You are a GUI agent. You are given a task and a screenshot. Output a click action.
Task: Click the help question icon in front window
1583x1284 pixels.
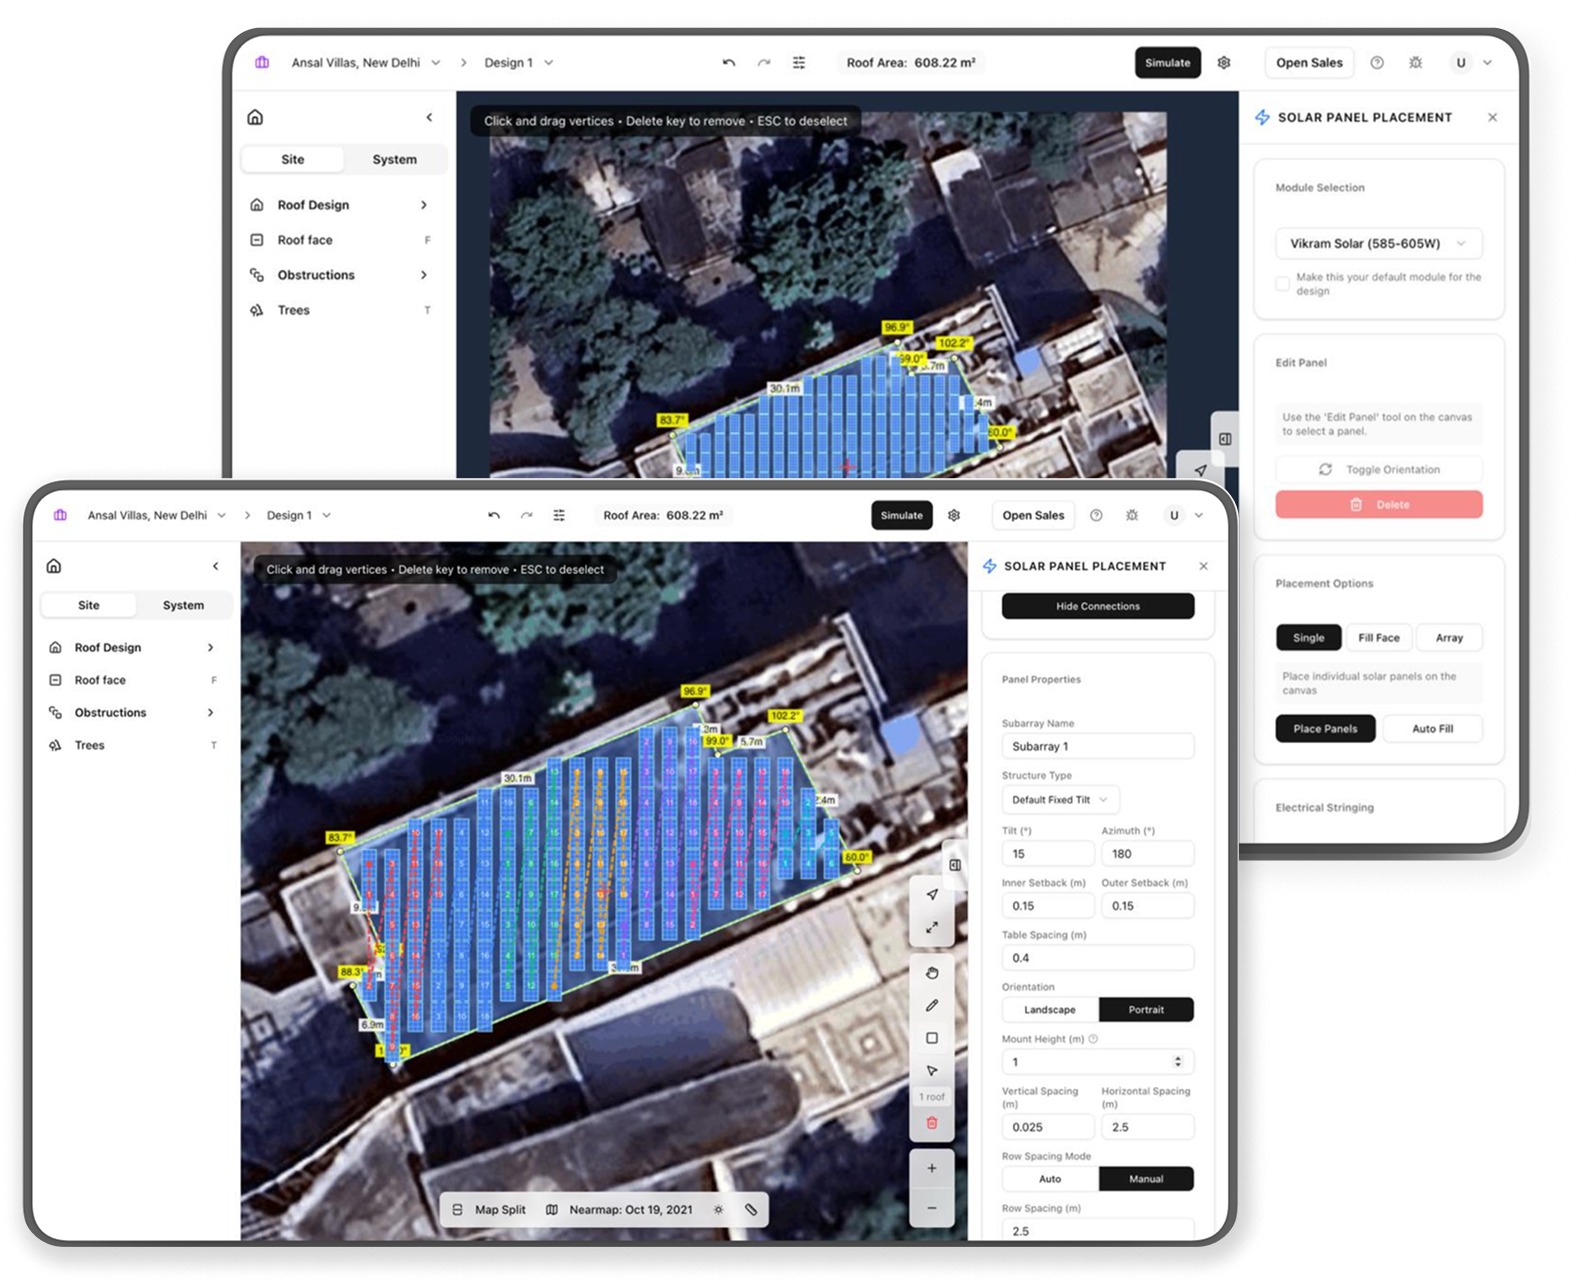(1096, 515)
